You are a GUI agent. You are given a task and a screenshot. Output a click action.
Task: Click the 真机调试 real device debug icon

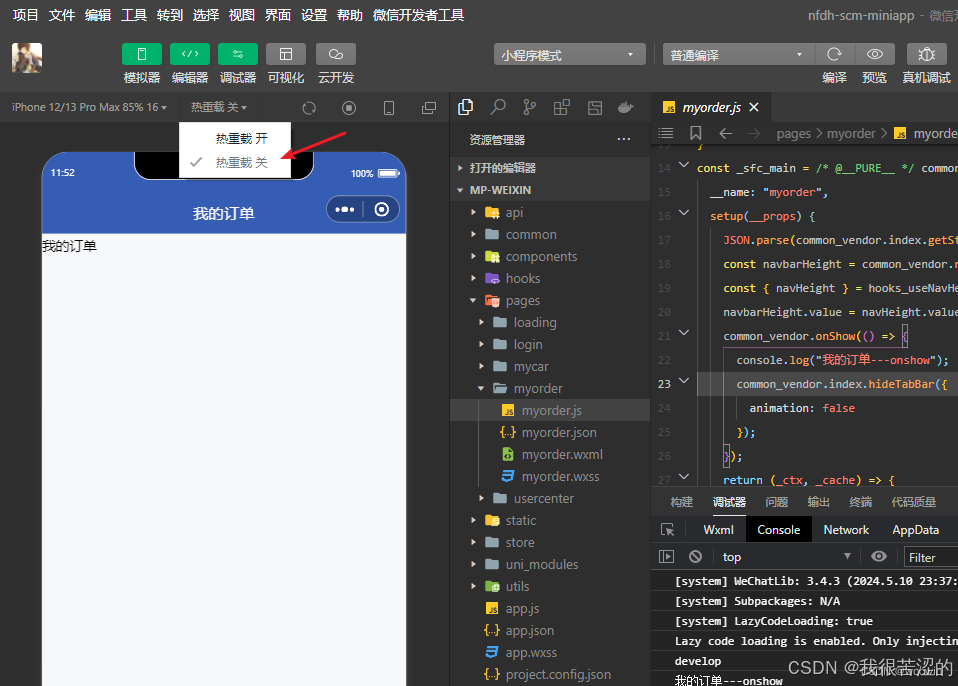tap(926, 54)
